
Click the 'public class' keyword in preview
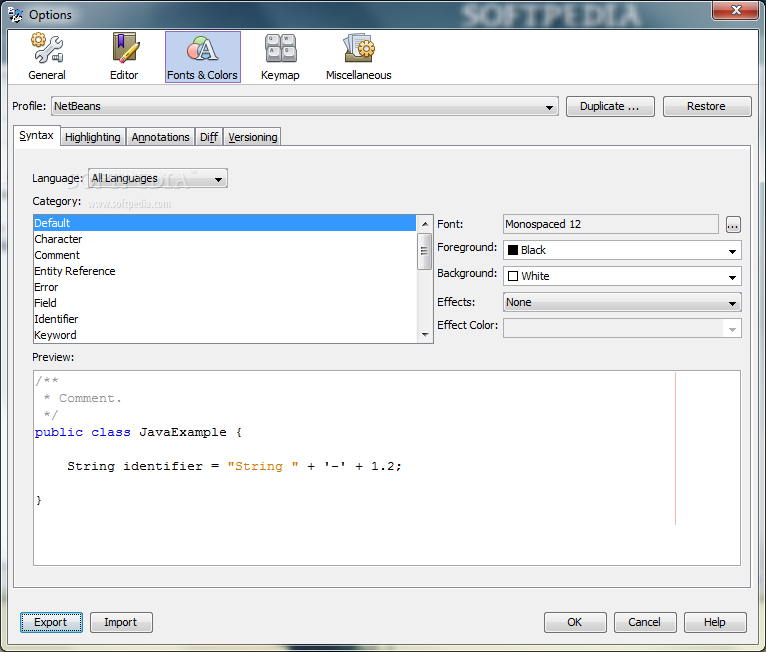(x=83, y=433)
